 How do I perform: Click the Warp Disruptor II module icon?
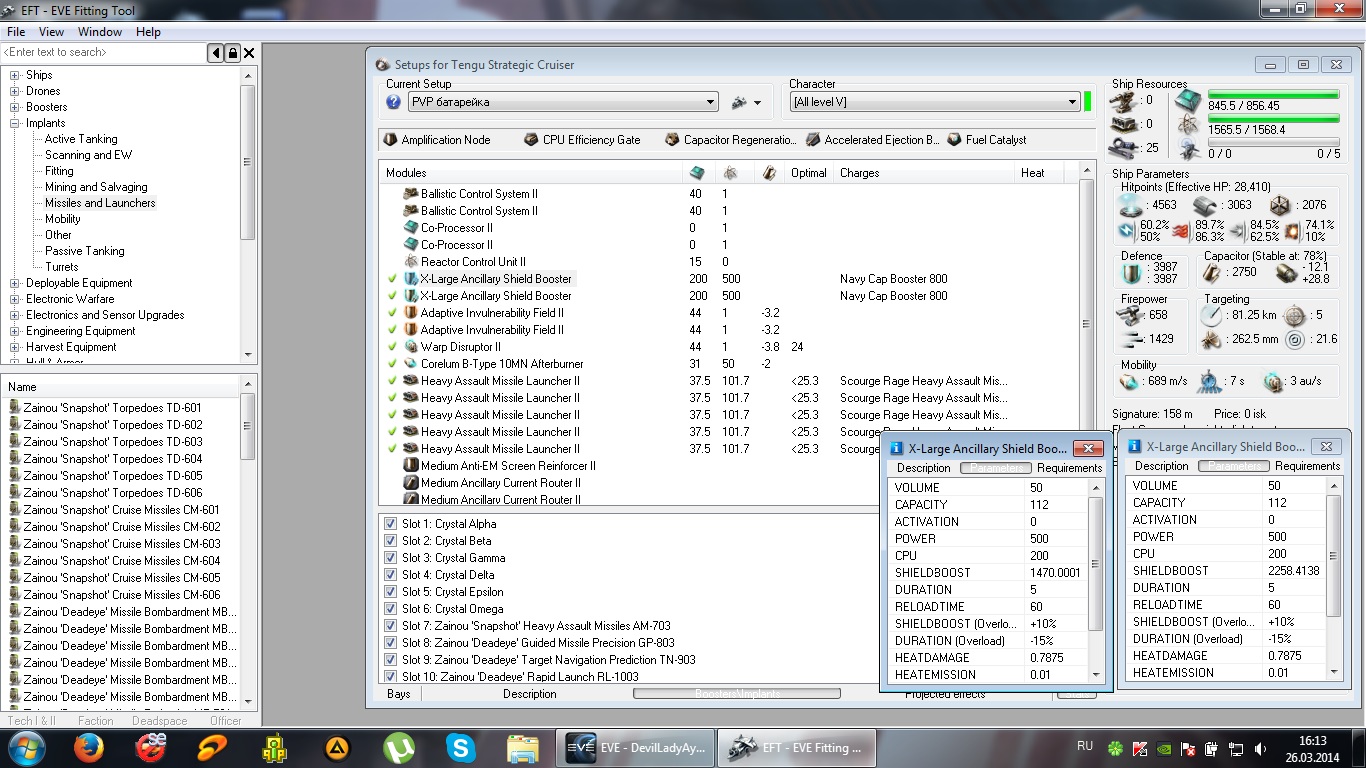[410, 347]
